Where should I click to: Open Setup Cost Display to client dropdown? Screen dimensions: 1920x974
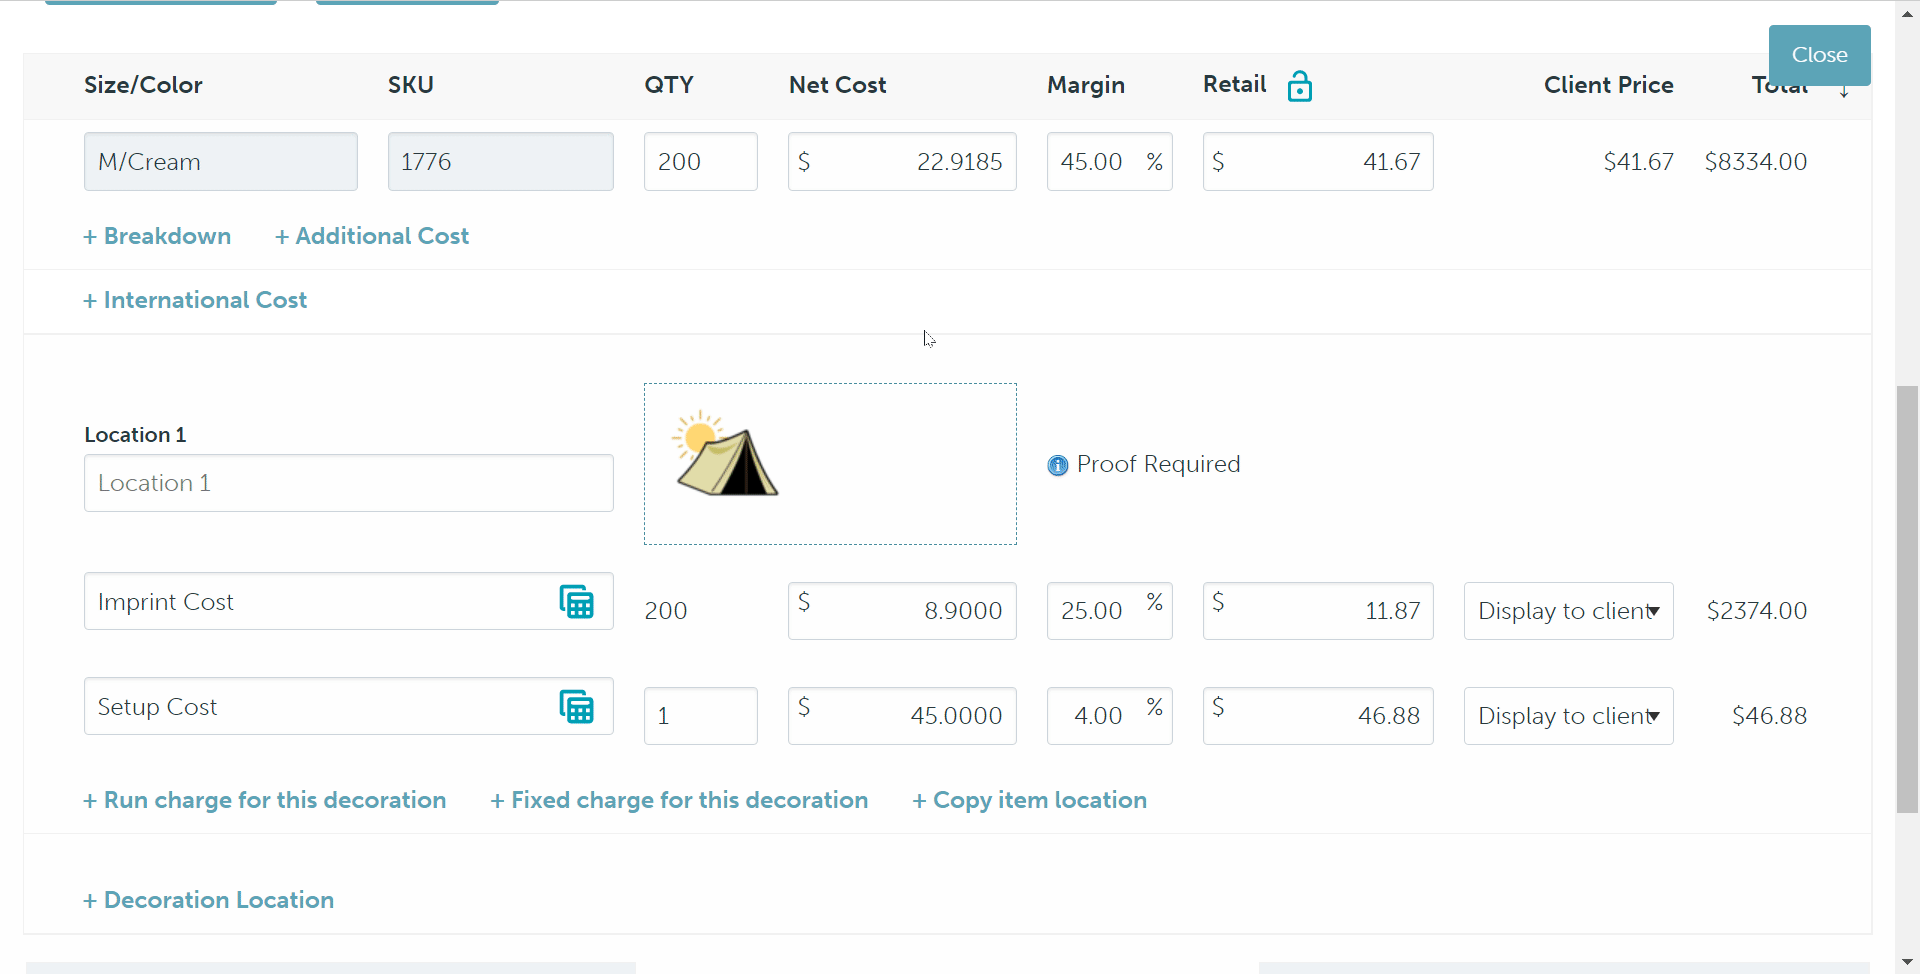[1567, 716]
